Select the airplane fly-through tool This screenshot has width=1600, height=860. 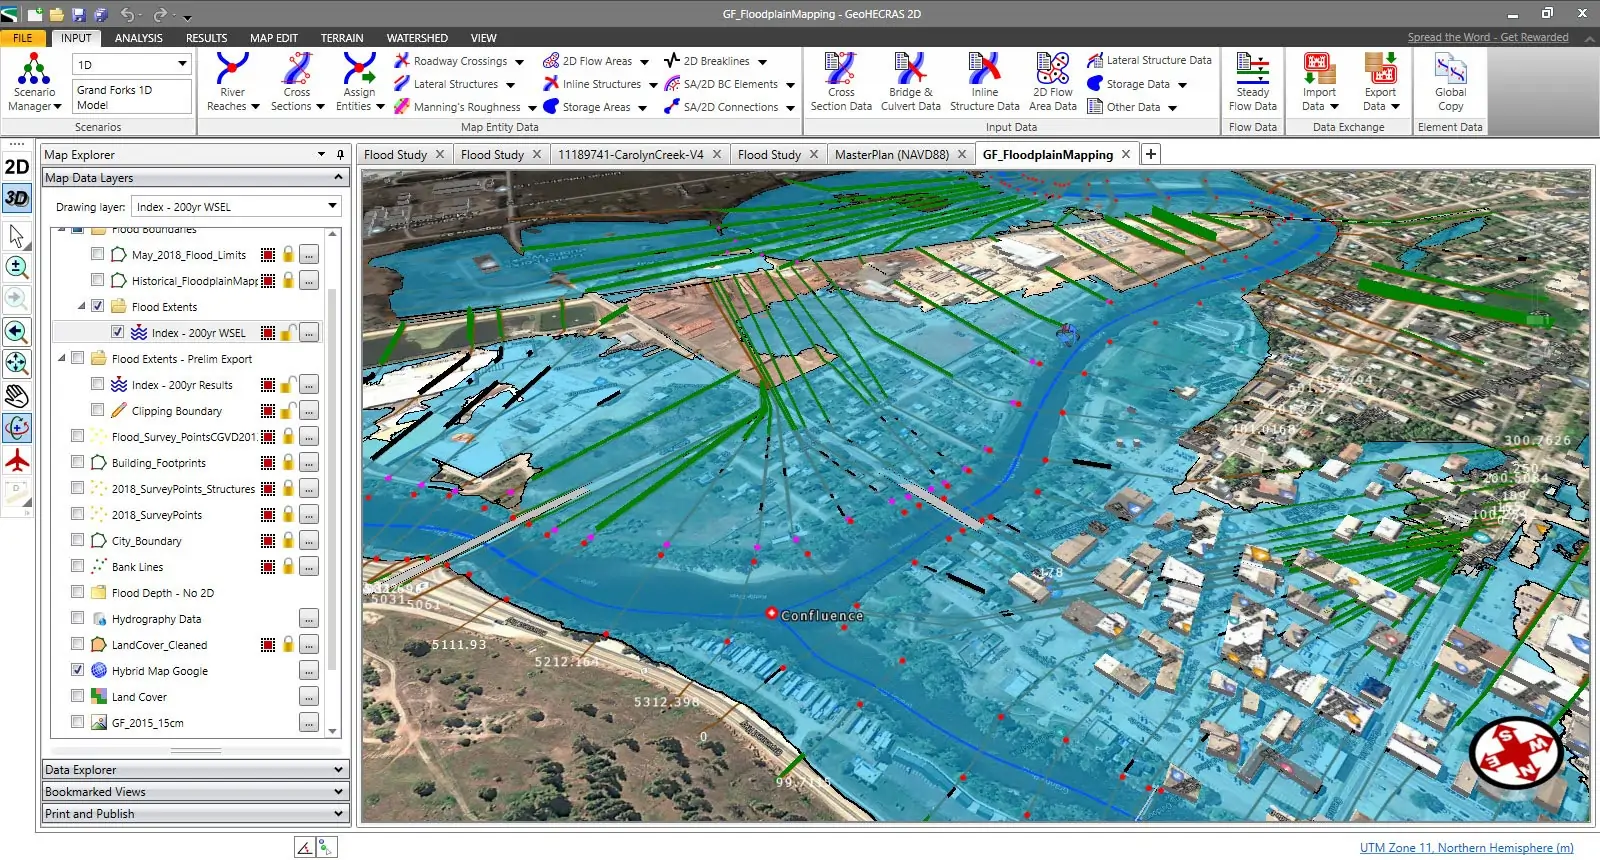(17, 461)
